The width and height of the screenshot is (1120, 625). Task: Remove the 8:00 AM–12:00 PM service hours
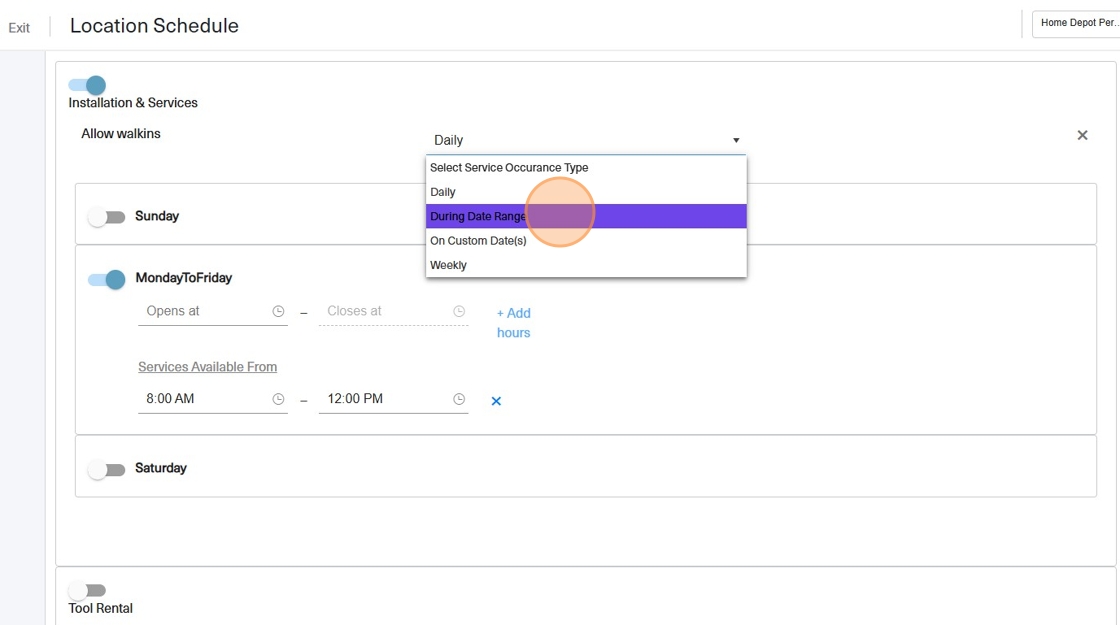496,401
